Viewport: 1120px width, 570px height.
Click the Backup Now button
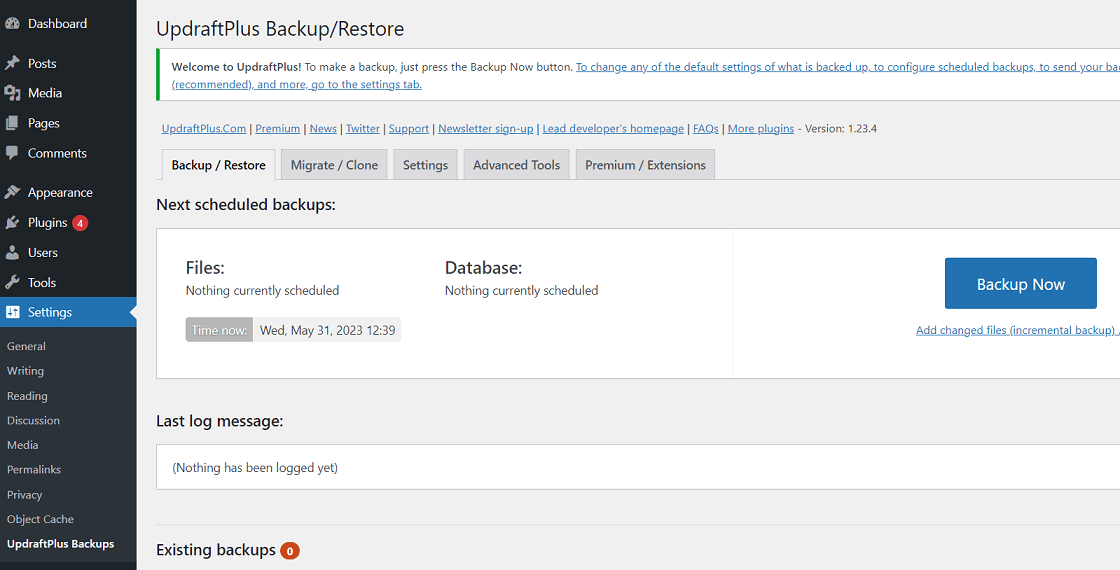click(1021, 284)
